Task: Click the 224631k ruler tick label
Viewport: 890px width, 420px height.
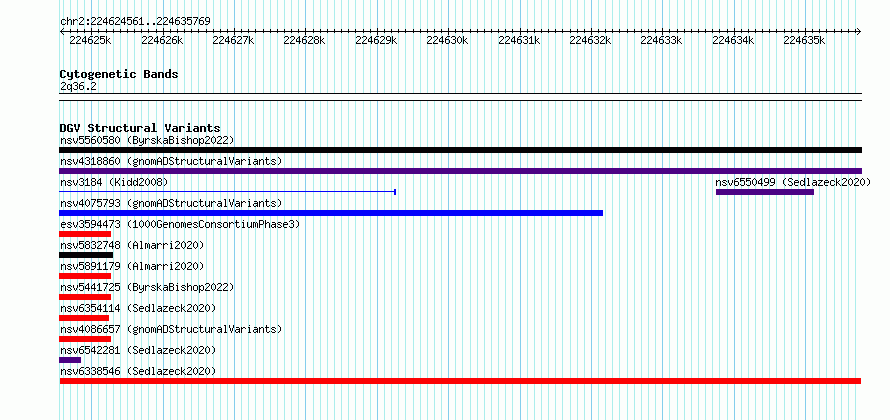Action: click(519, 40)
